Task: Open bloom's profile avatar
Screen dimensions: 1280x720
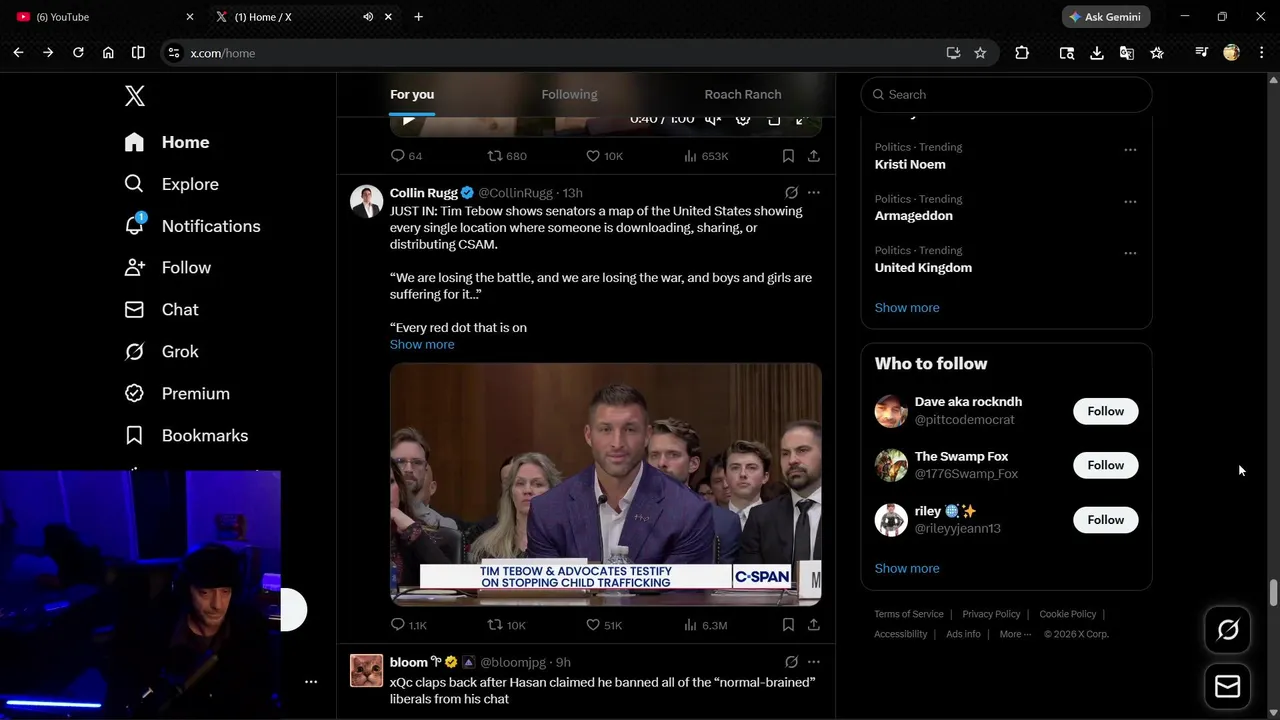Action: [366, 671]
